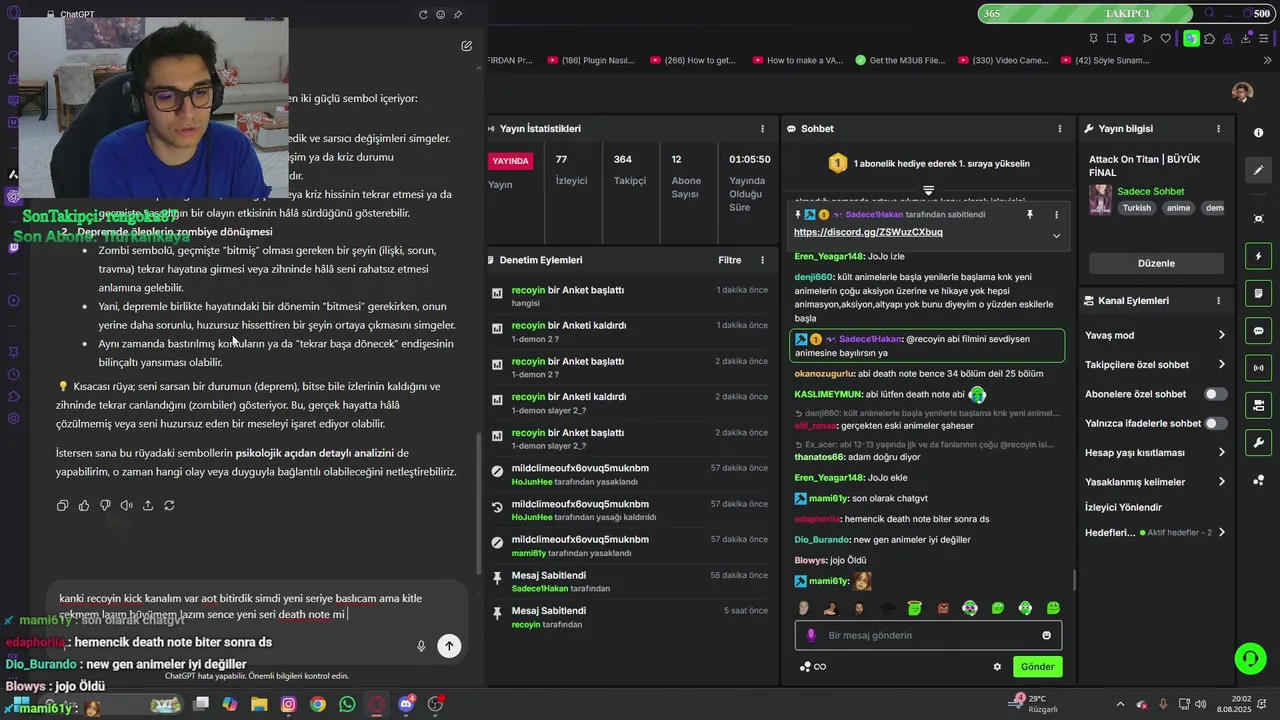
Task: Read aloud the ChatGPT response
Action: tap(126, 506)
